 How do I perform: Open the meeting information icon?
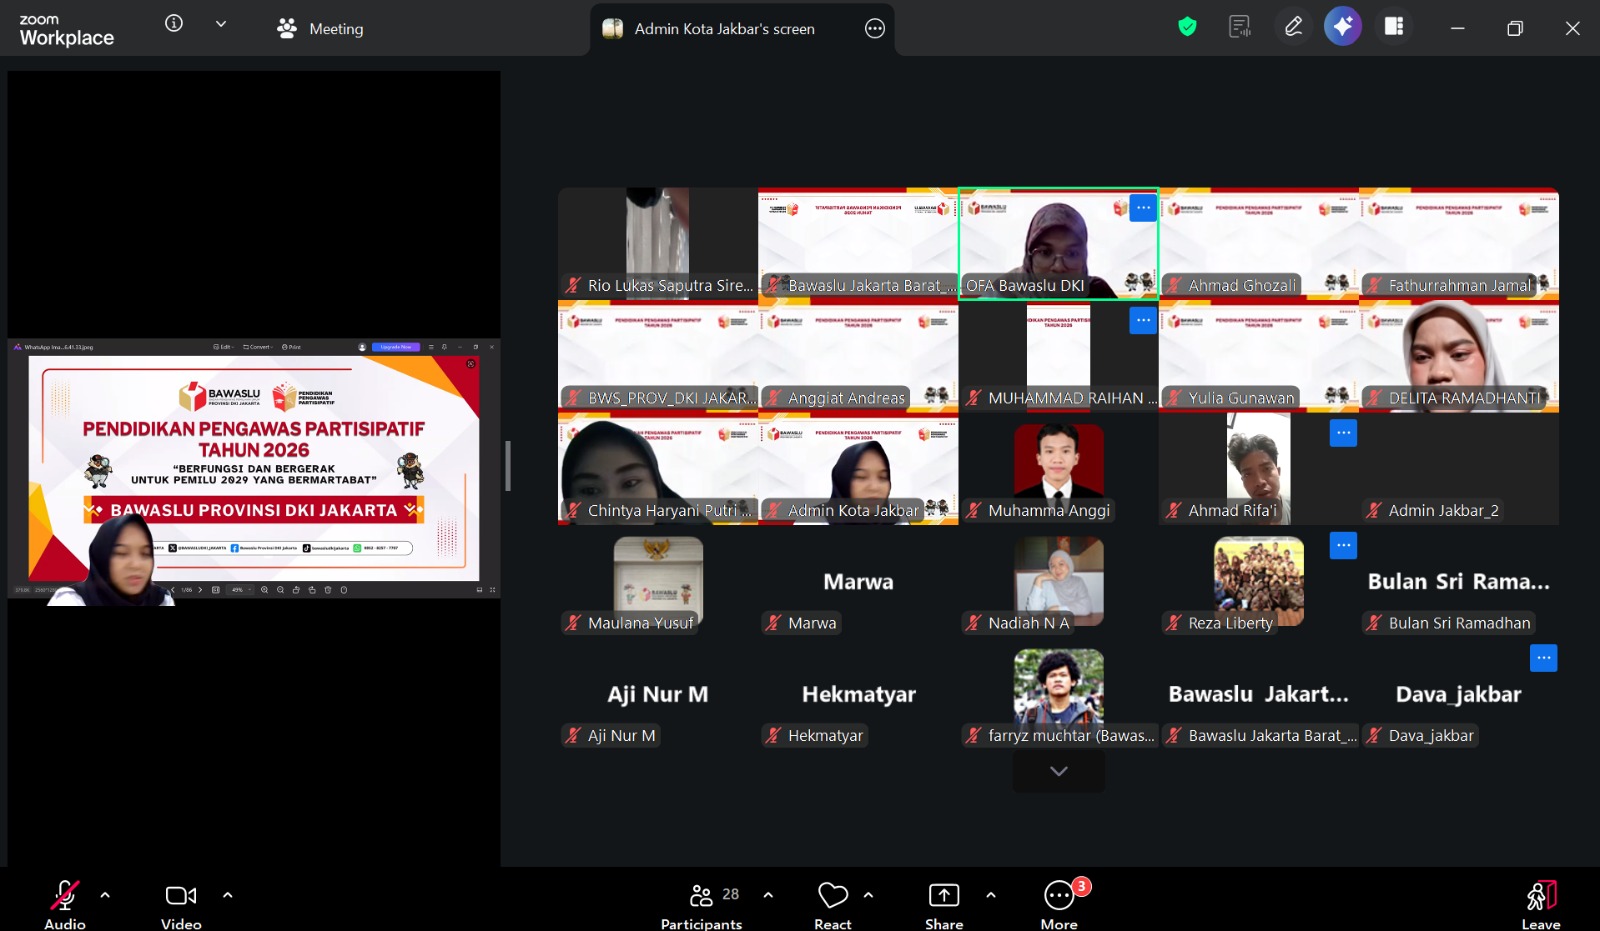pyautogui.click(x=174, y=23)
